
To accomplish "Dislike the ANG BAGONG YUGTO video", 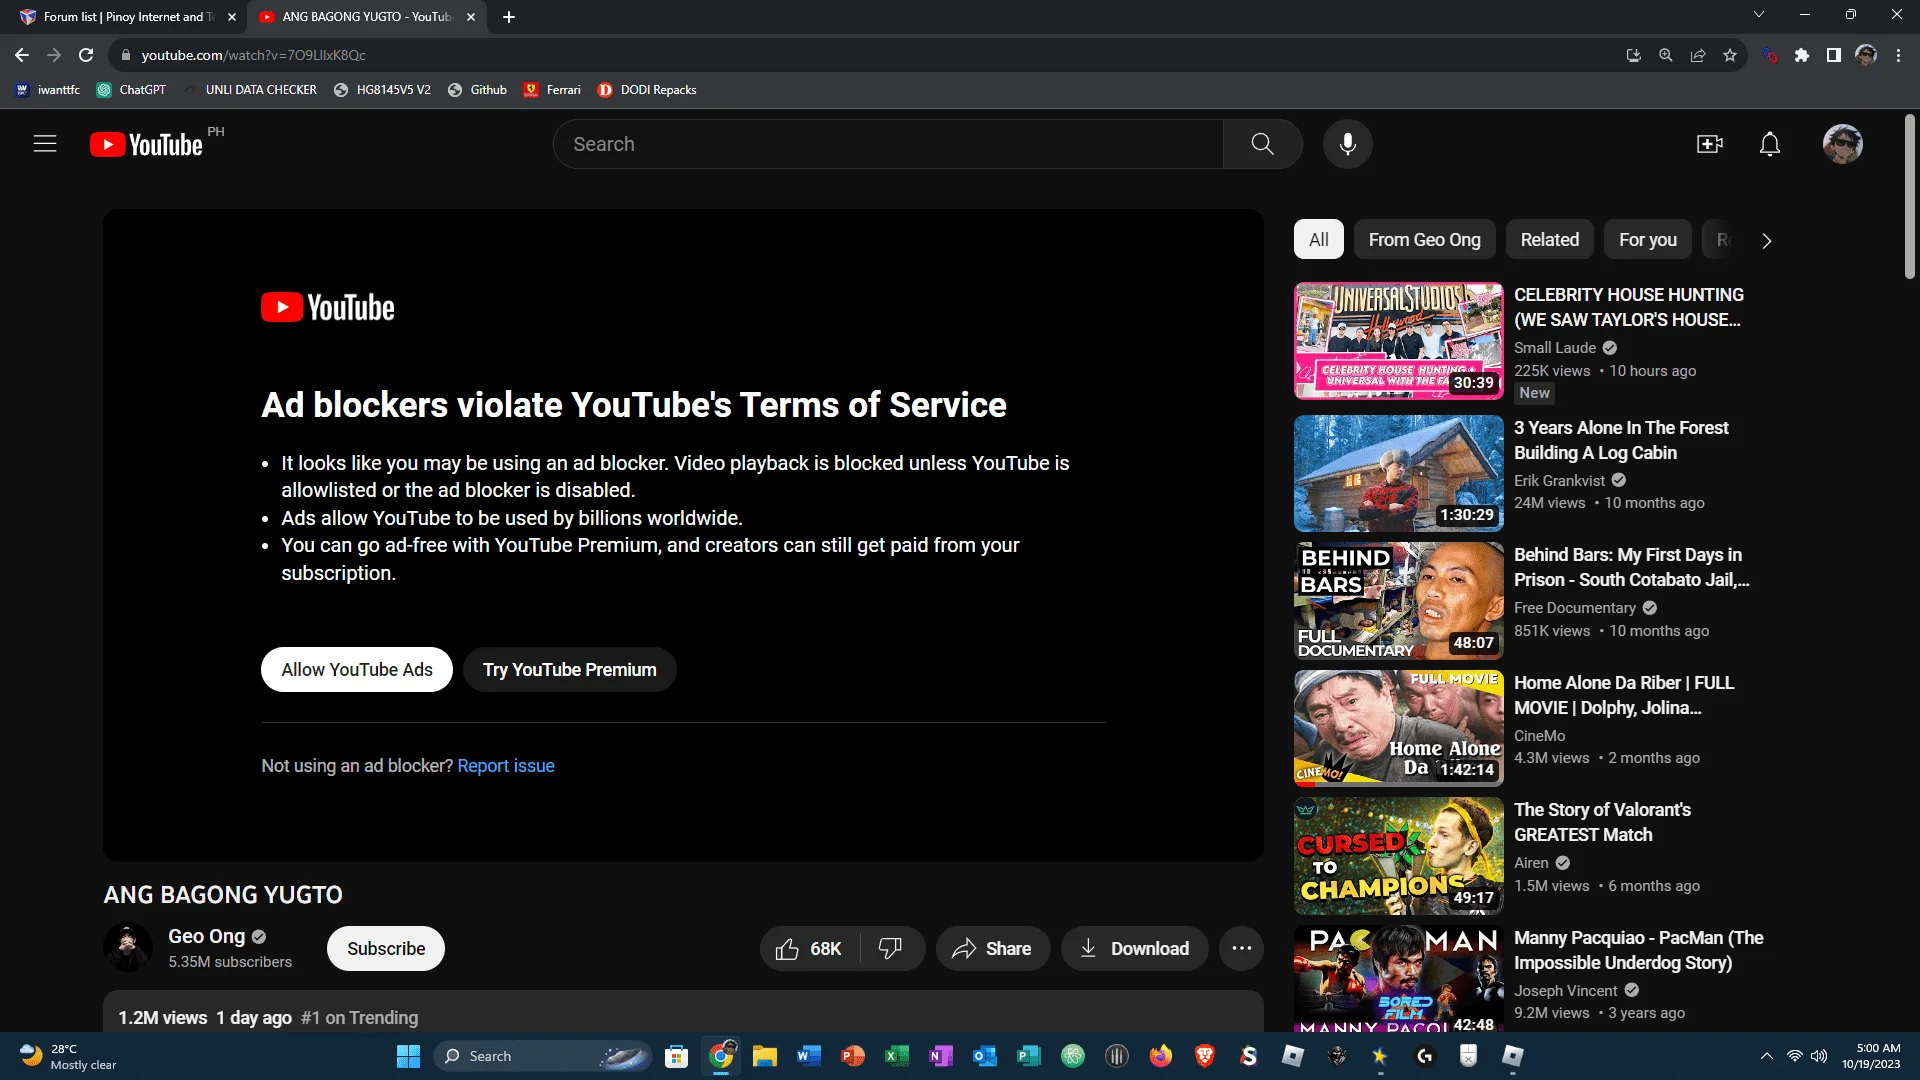I will pyautogui.click(x=890, y=949).
